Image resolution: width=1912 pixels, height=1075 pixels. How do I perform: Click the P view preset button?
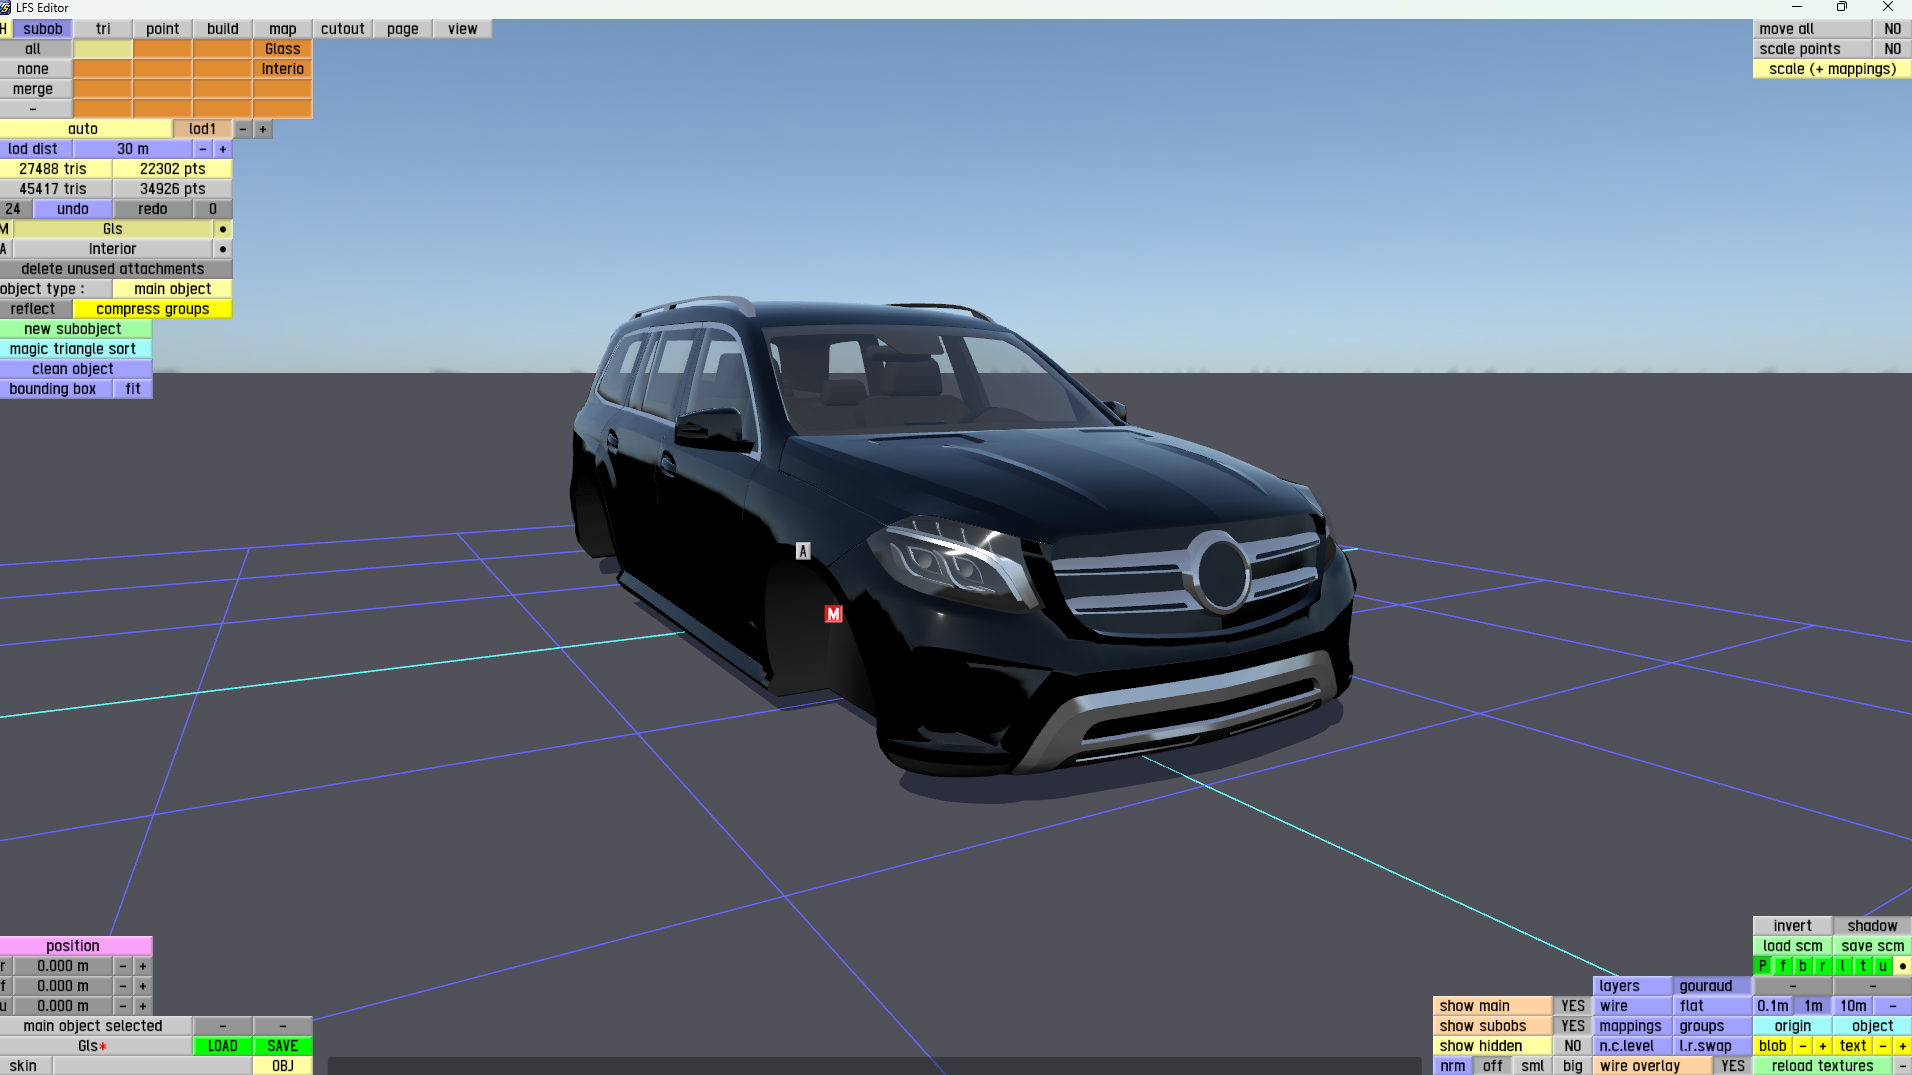[x=1763, y=966]
